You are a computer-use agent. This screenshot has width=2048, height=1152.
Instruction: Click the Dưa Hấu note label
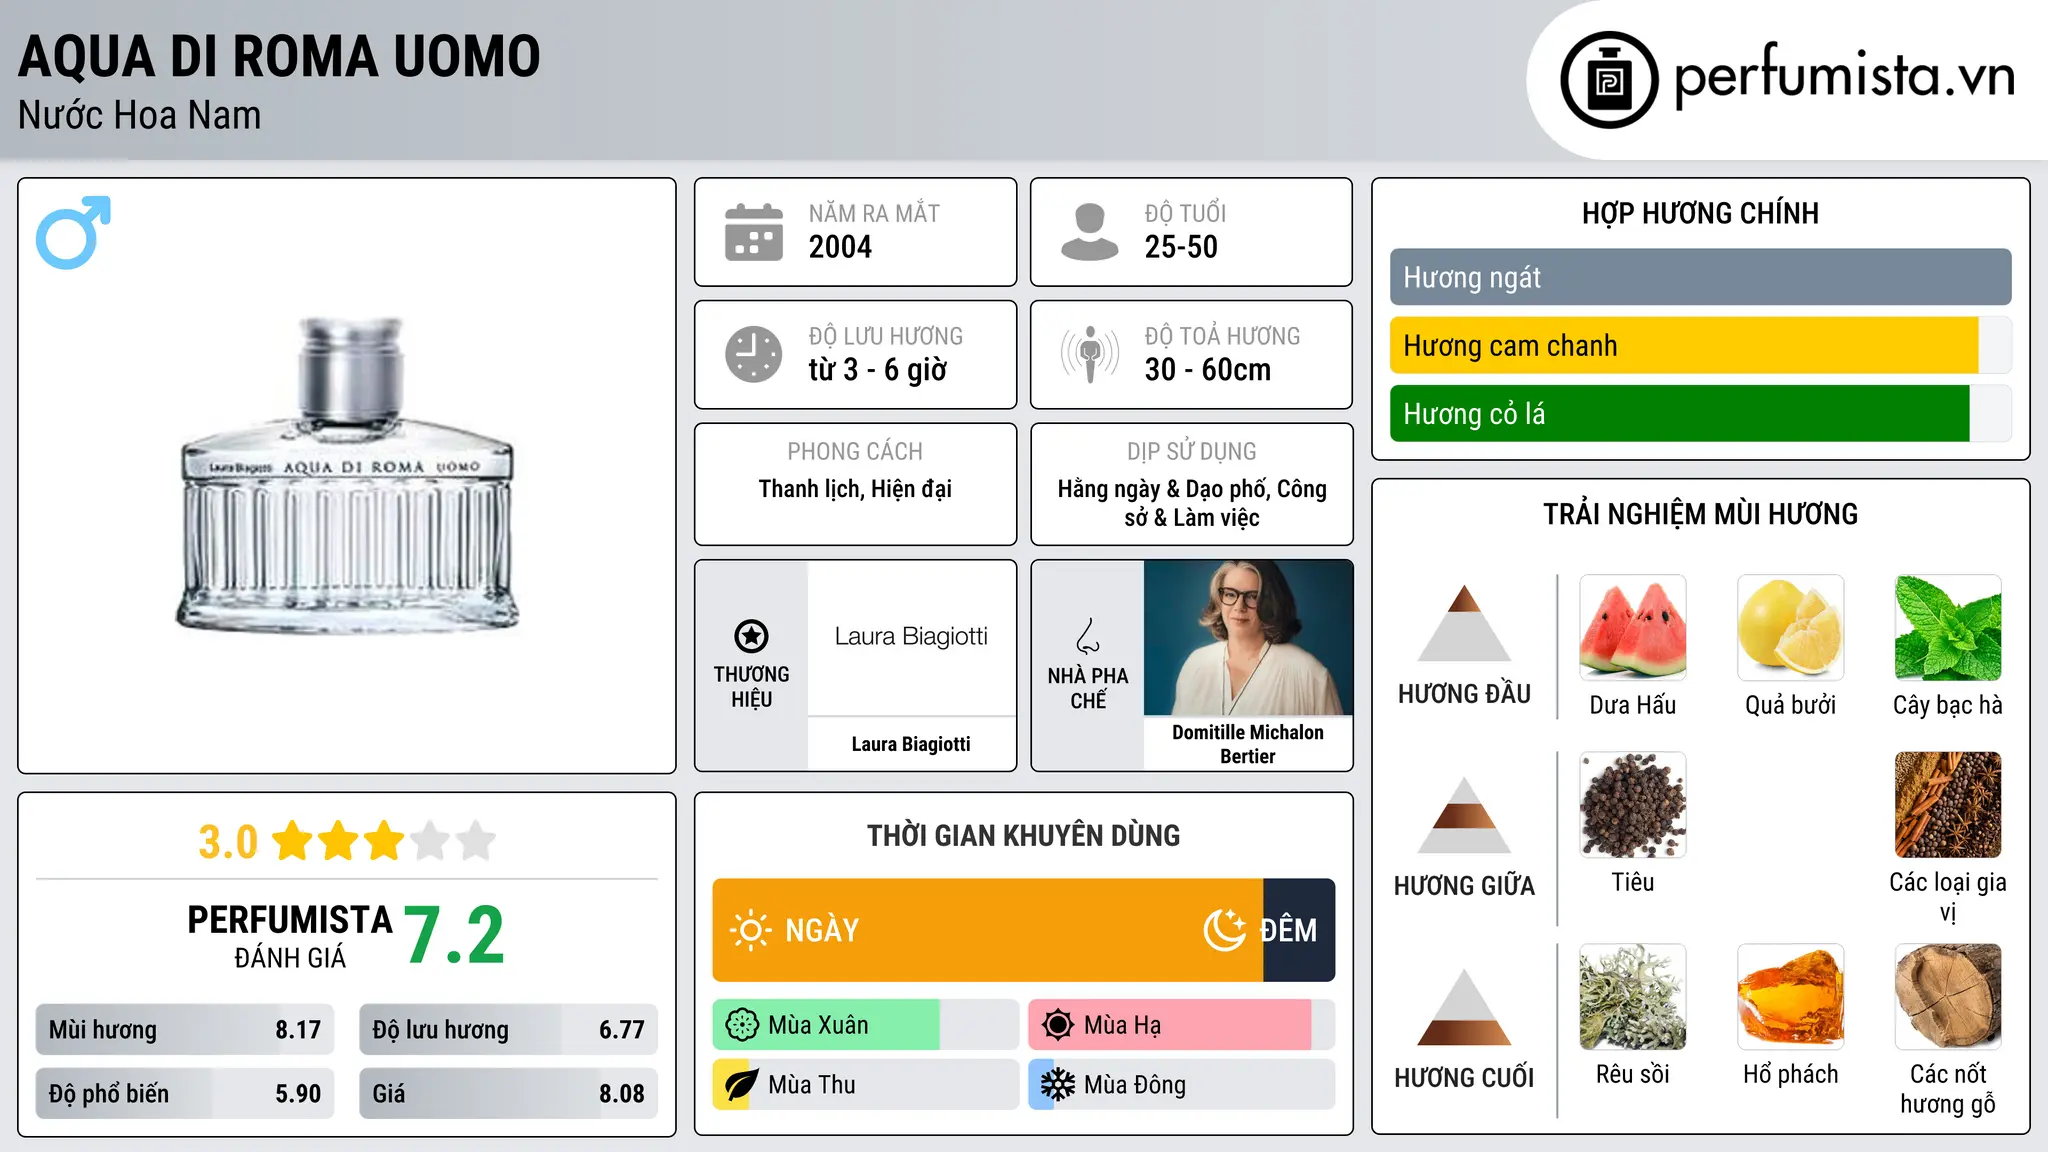click(x=1633, y=705)
